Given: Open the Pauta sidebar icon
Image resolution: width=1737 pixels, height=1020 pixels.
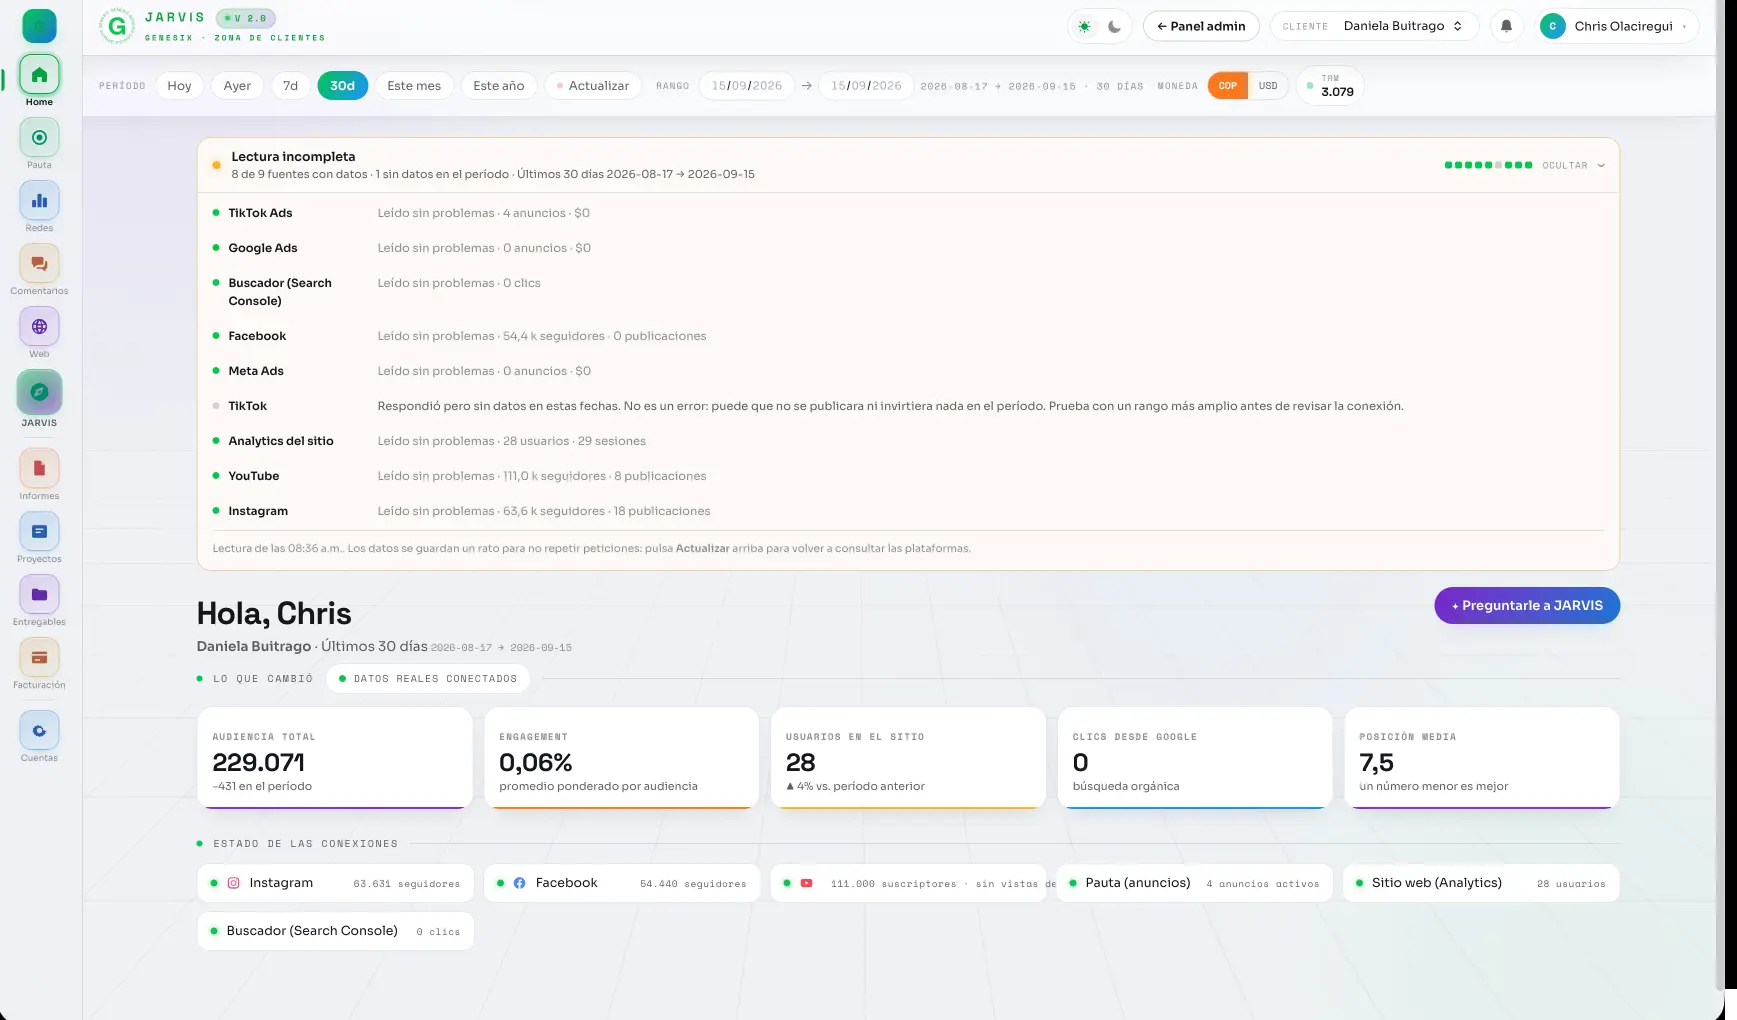Looking at the screenshot, I should 39,138.
